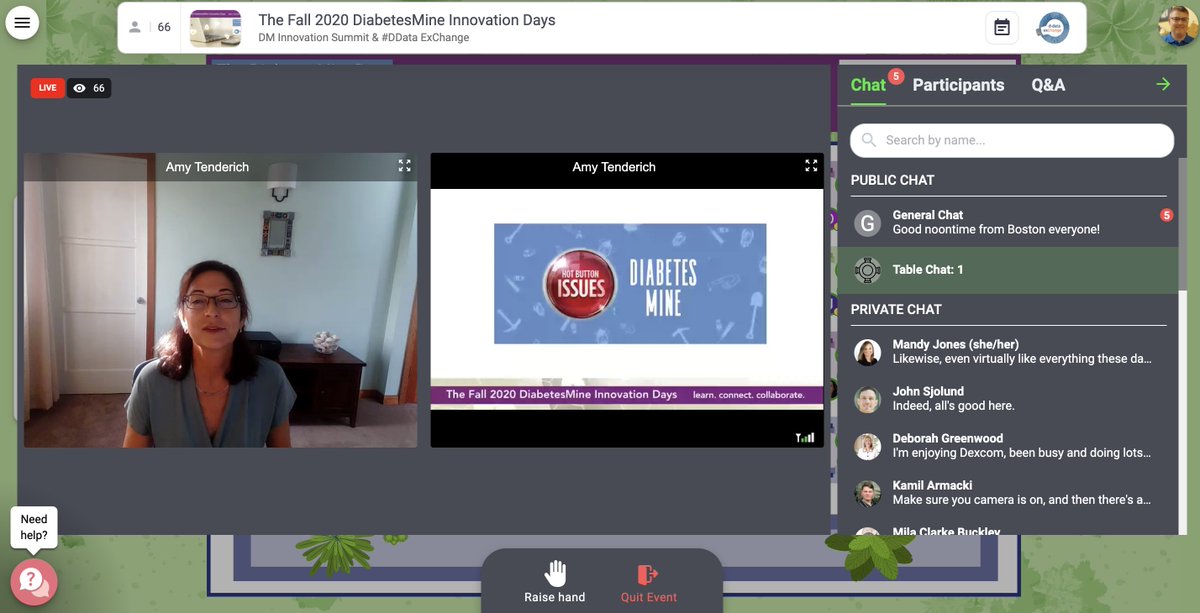
Task: Open the Q&A tab
Action: tap(1049, 84)
